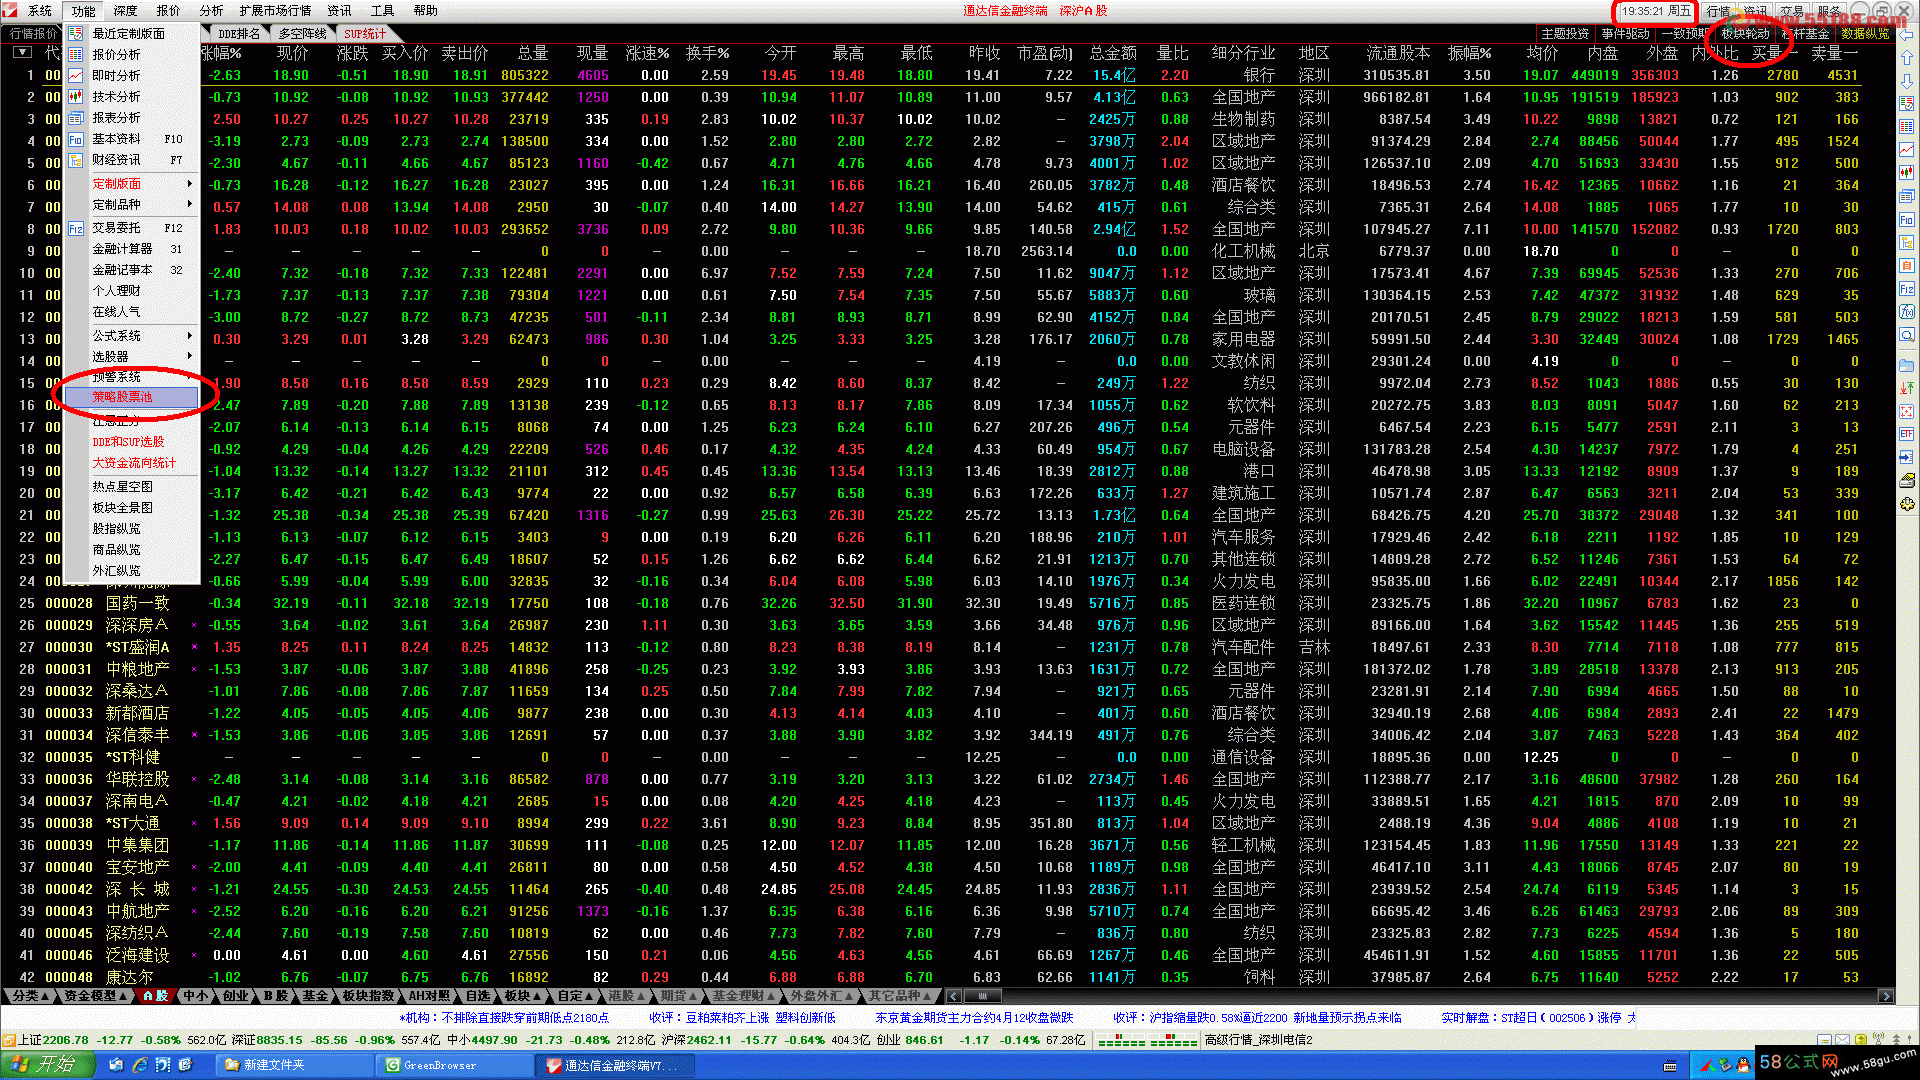The width and height of the screenshot is (1920, 1080).
Task: Expand the 定制品种 submenu
Action: (132, 205)
